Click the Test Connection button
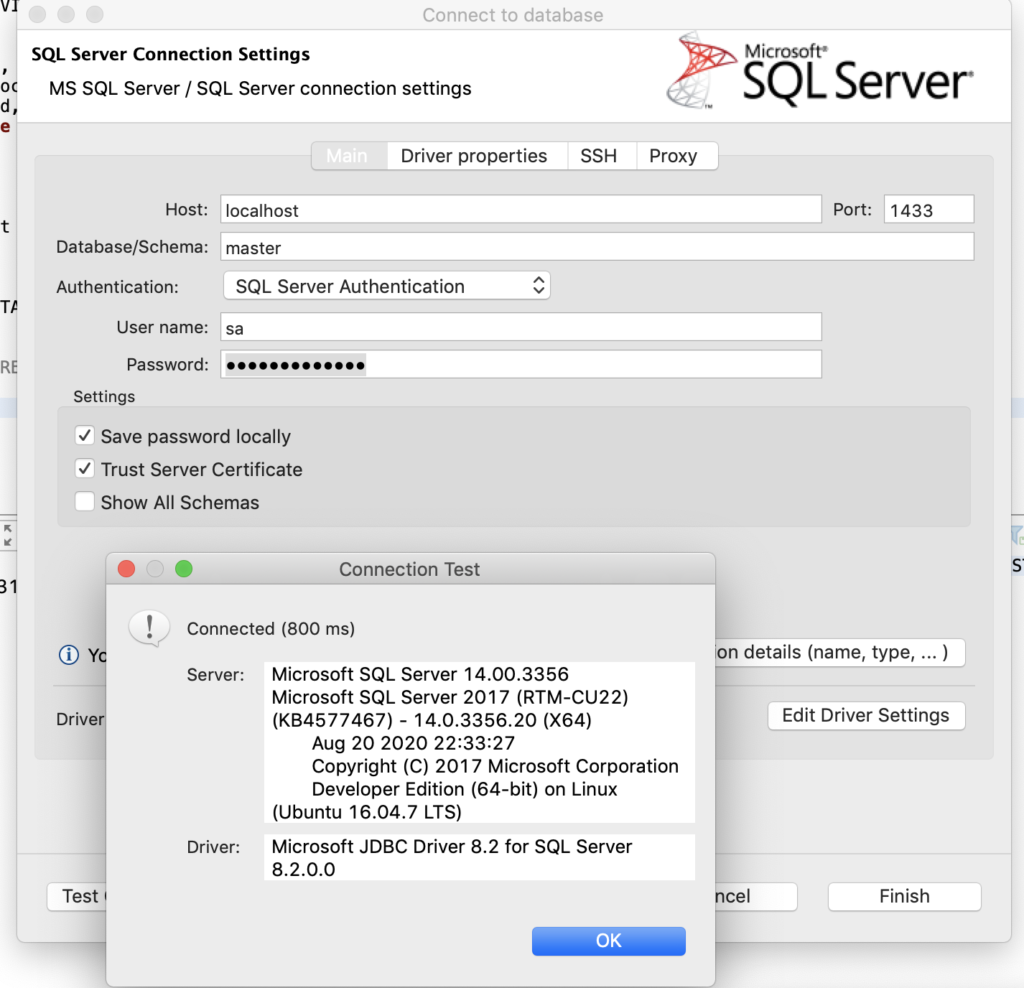 pos(77,897)
